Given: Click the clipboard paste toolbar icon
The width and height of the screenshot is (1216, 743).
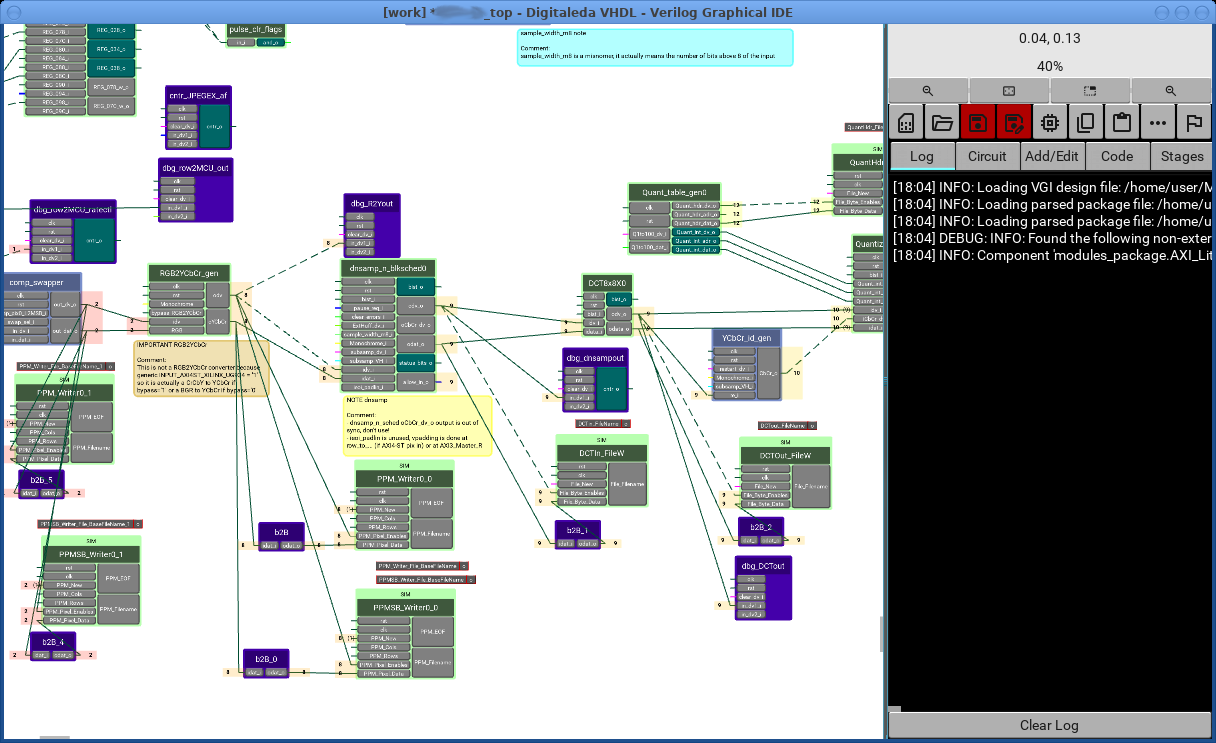Looking at the screenshot, I should (1122, 123).
